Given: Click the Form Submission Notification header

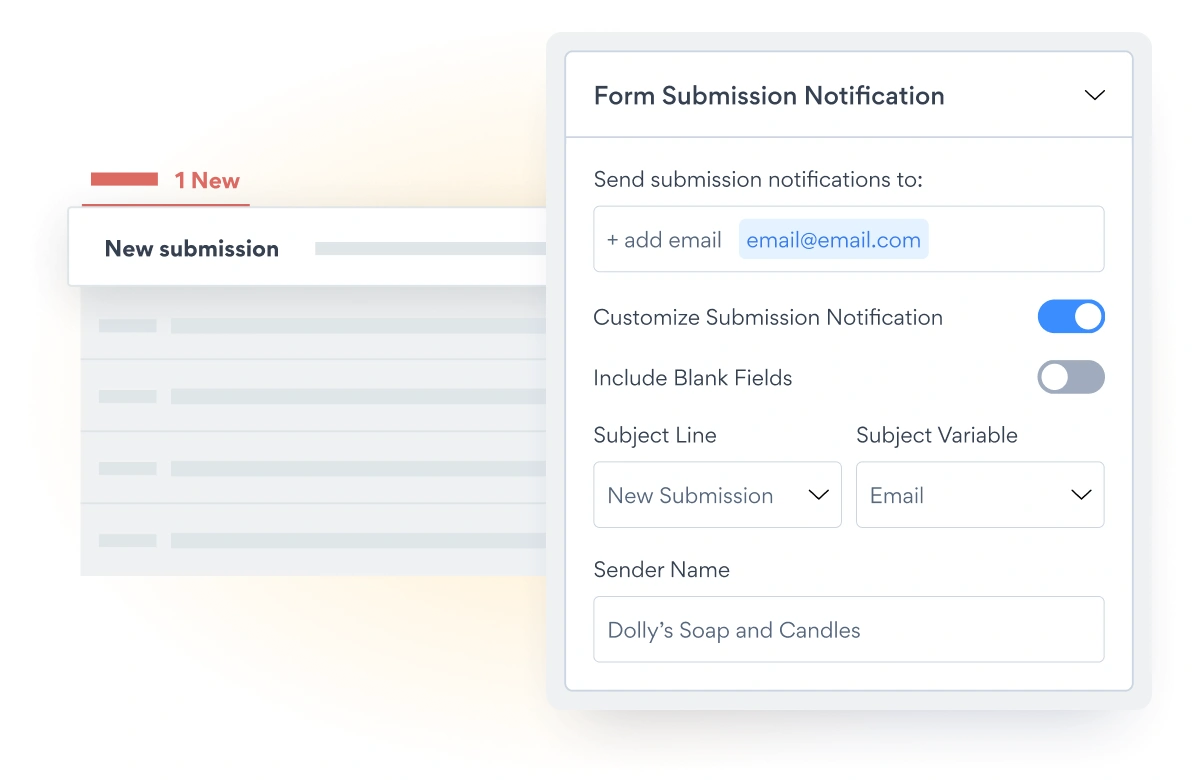Looking at the screenshot, I should (x=768, y=96).
